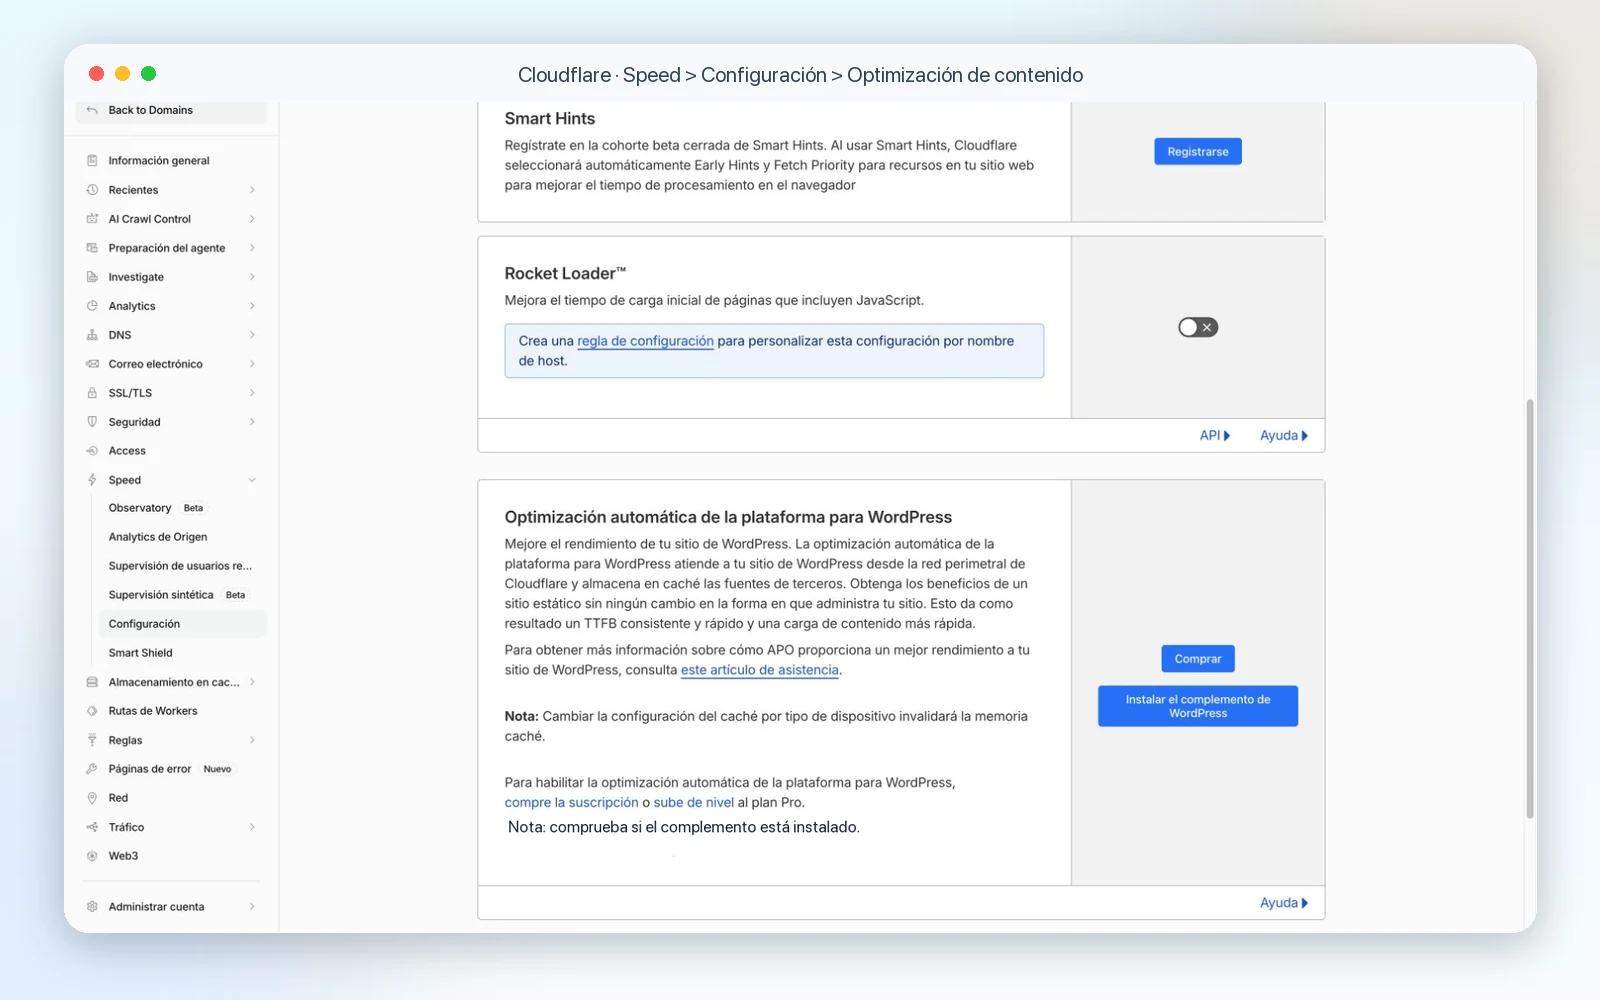
Task: Click the Speed lightning bolt icon
Action: pyautogui.click(x=92, y=480)
